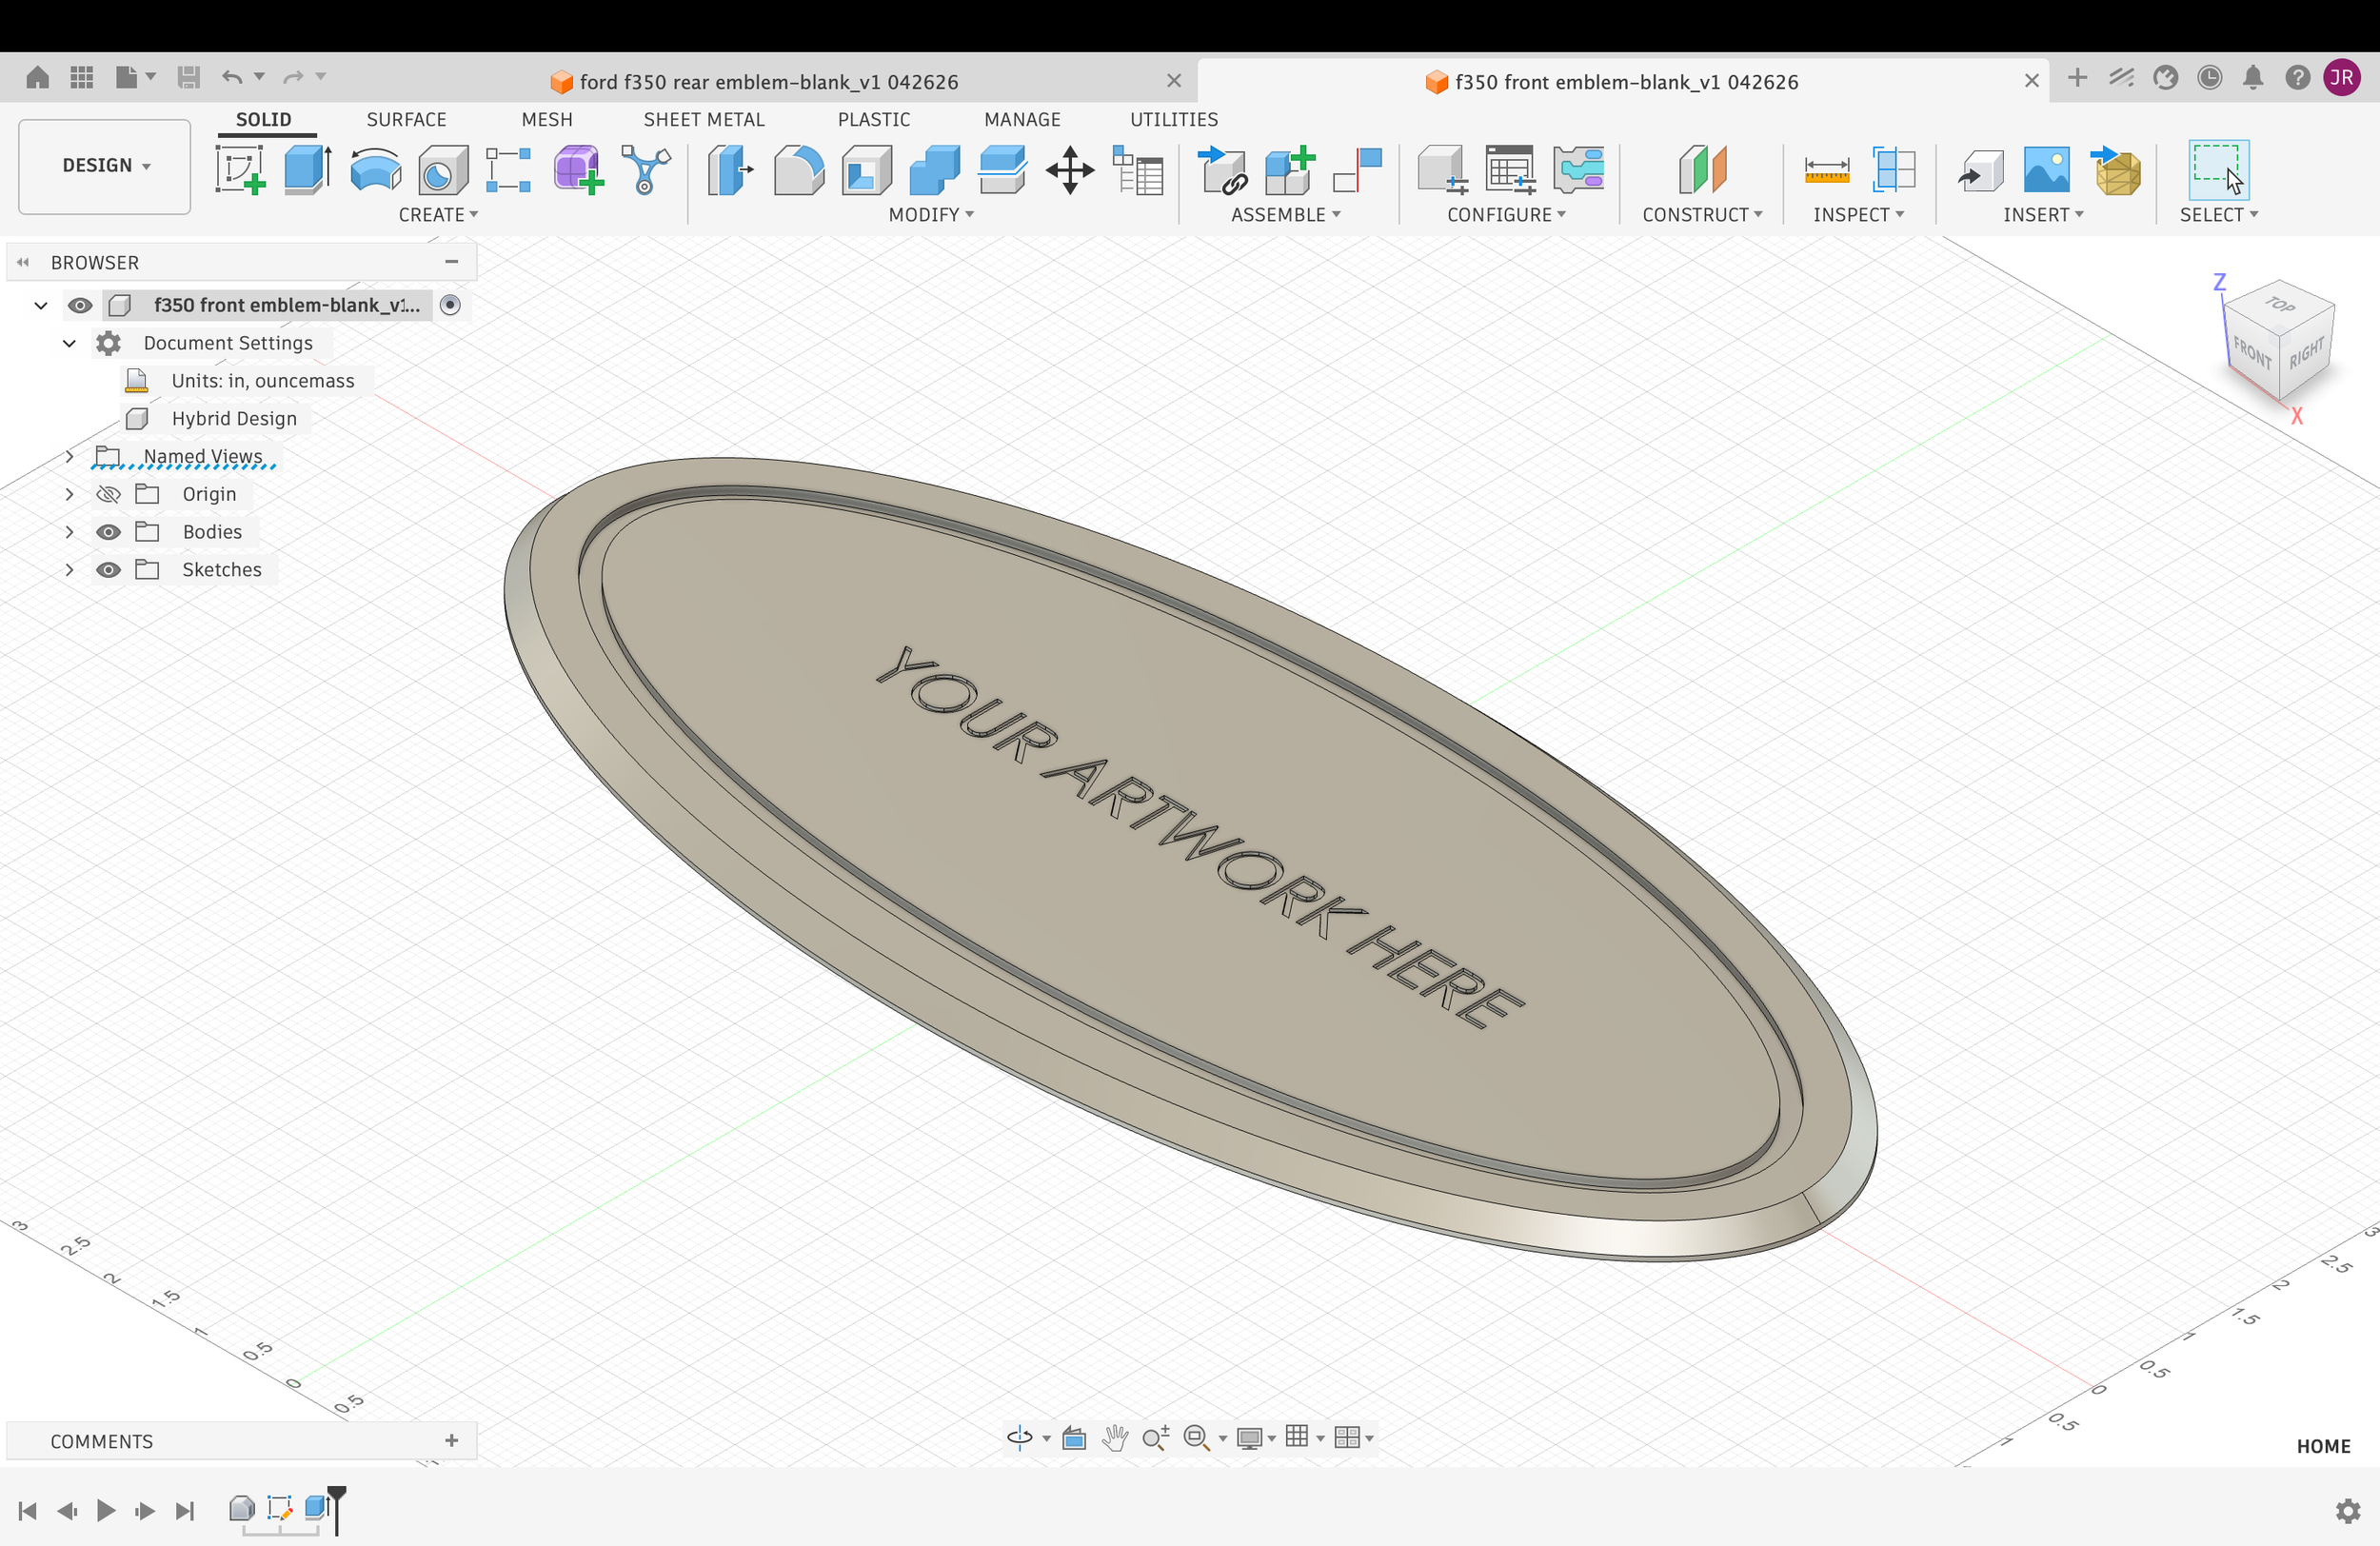
Task: Show the hidden Origin folder
Action: [x=108, y=494]
